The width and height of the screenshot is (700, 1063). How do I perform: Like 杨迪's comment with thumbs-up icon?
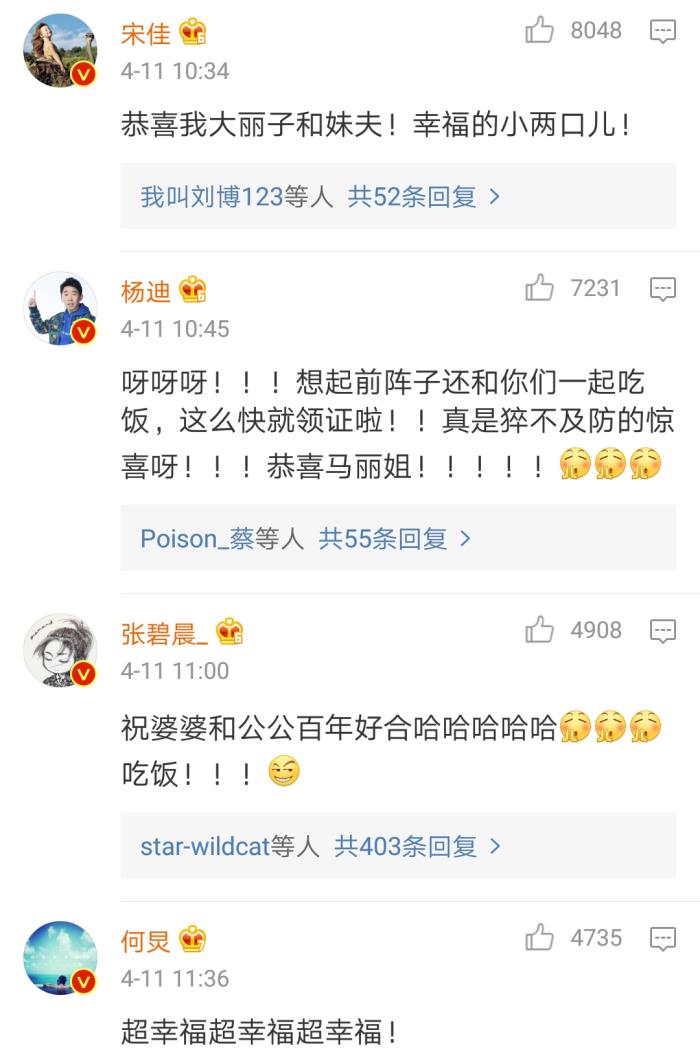[x=539, y=288]
